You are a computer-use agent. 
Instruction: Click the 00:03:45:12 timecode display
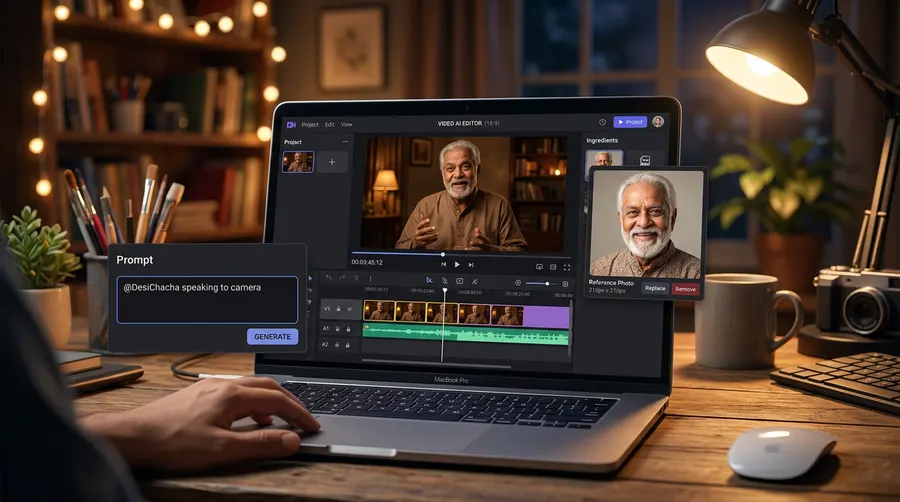(367, 262)
